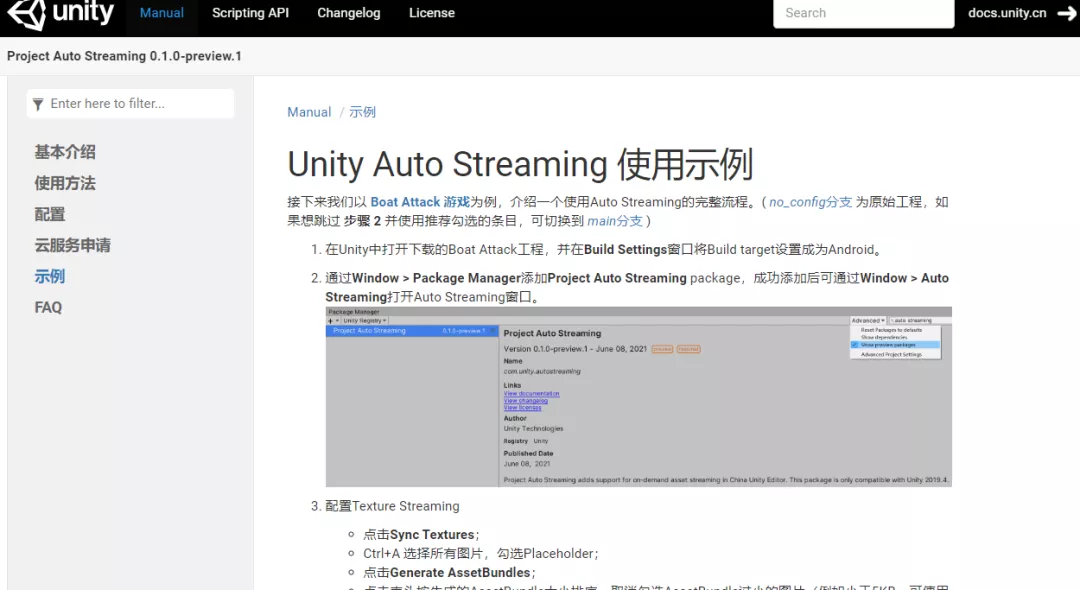Click the arrow icon beside docs.unity.cn
This screenshot has width=1080, height=590.
pos(1068,13)
